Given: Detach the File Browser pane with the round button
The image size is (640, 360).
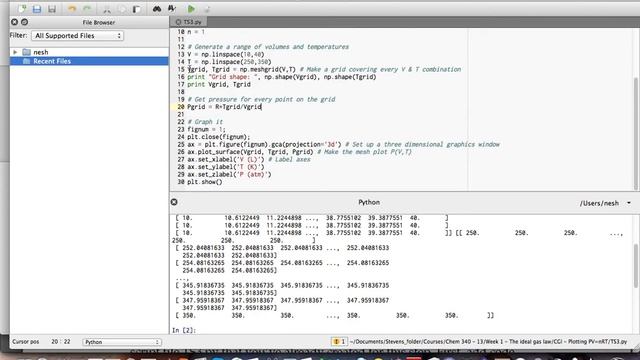Looking at the screenshot, I should (24, 22).
